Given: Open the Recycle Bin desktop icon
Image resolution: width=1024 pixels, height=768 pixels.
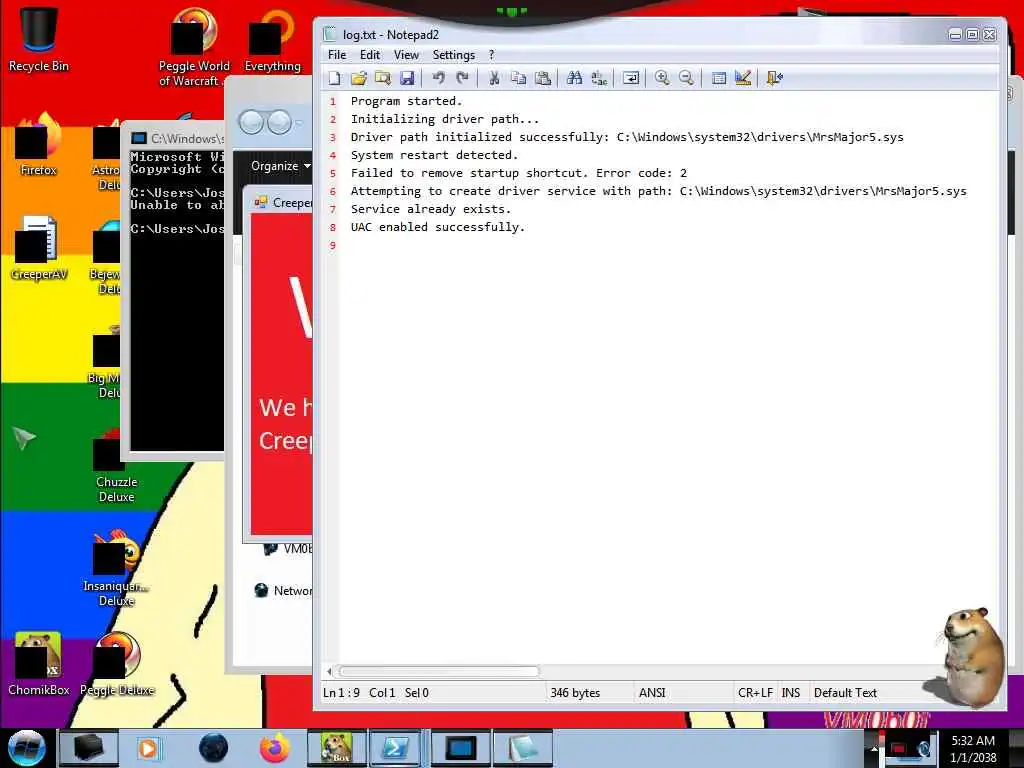Looking at the screenshot, I should [x=39, y=39].
